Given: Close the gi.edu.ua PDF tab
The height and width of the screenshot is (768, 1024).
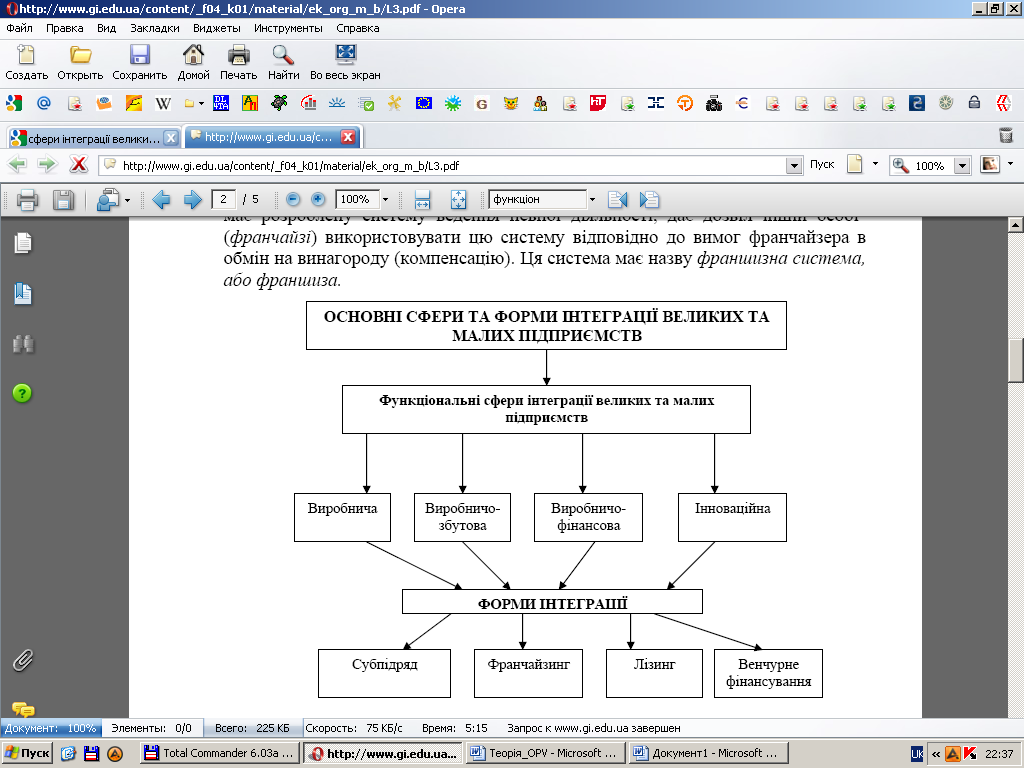Looking at the screenshot, I should [349, 137].
